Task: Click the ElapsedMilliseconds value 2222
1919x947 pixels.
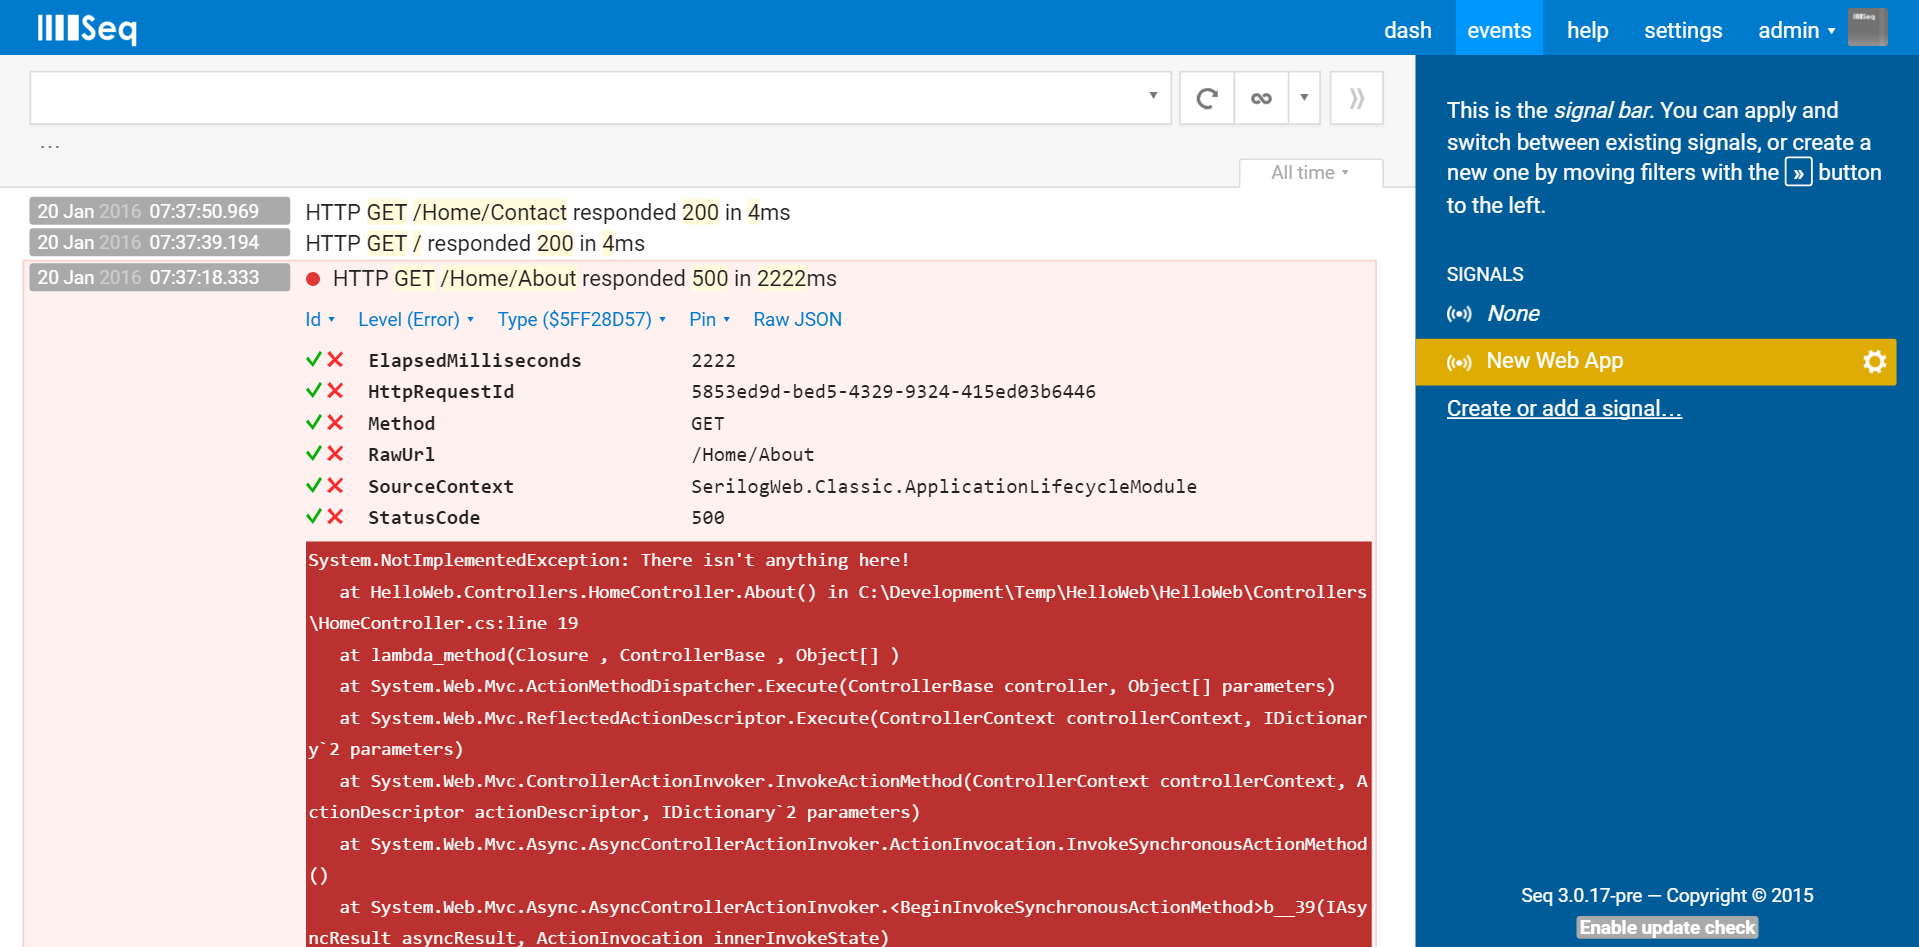Action: (x=713, y=360)
